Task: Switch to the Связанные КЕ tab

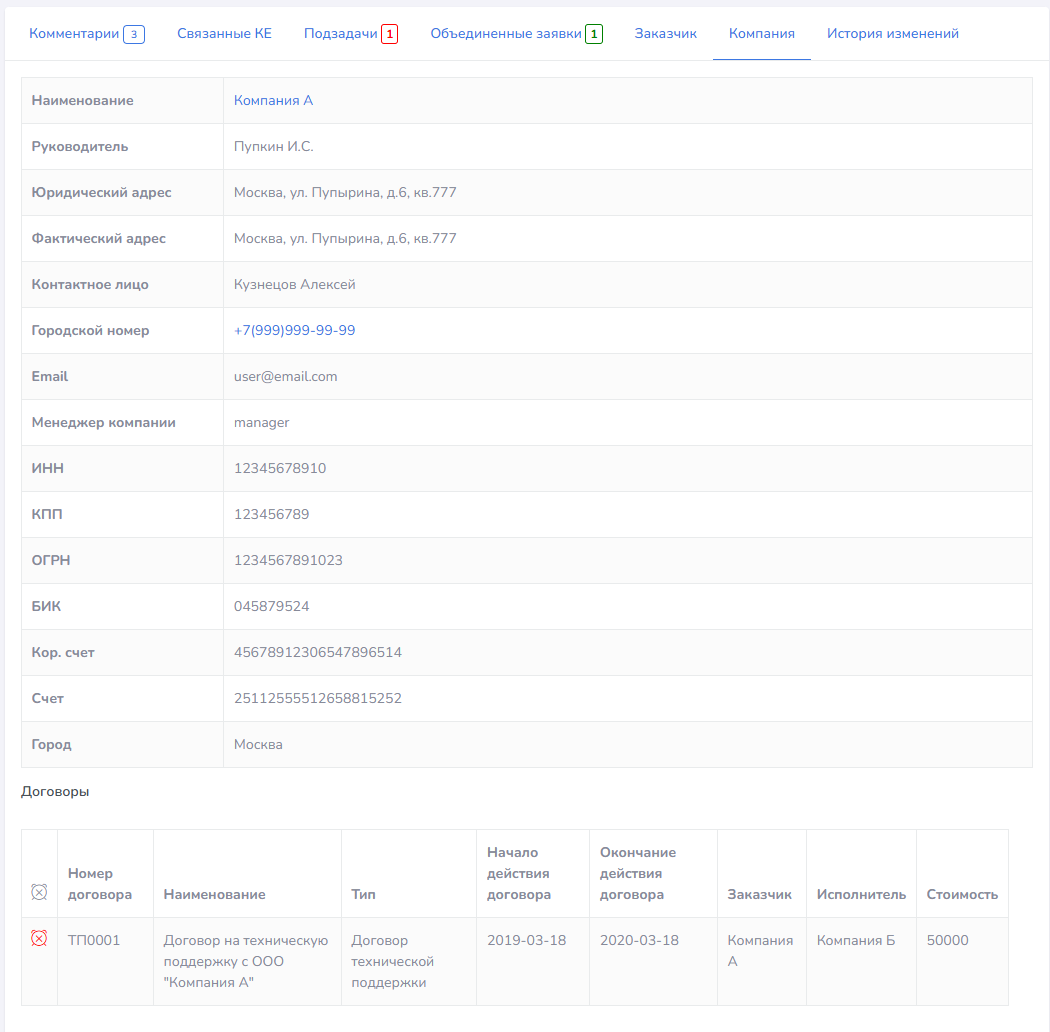Action: click(x=224, y=34)
